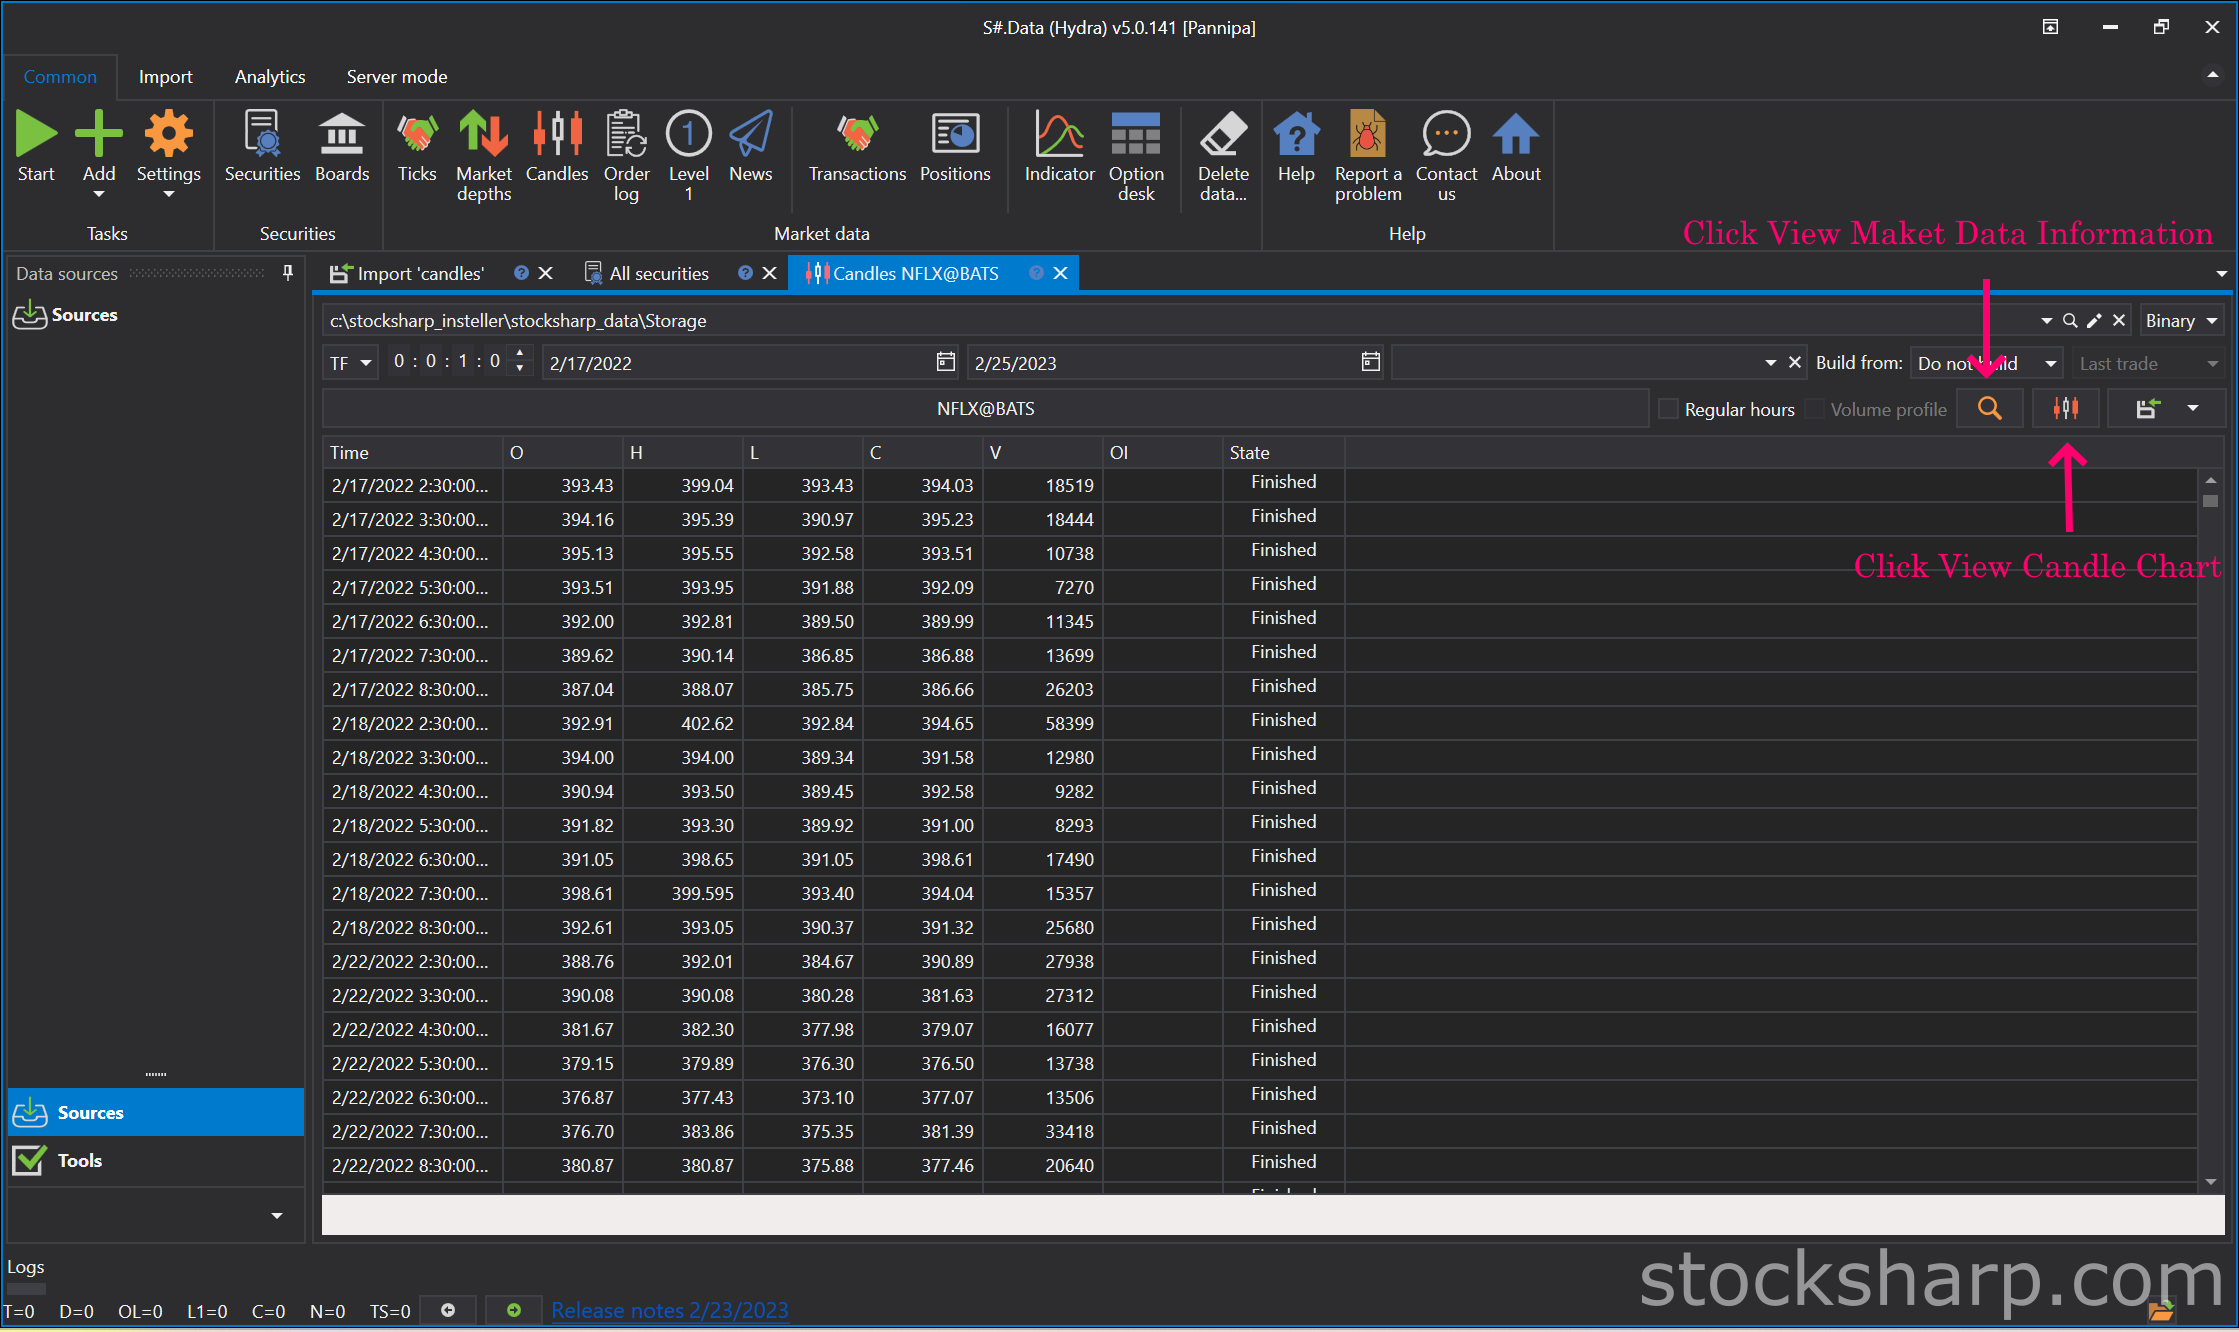Expand the export options arrow
Screen dimensions: 2239x1332
(x=2193, y=408)
